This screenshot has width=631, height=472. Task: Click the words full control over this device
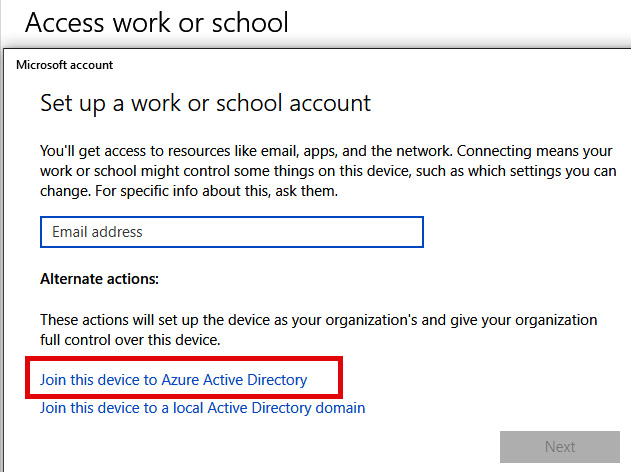(130, 340)
